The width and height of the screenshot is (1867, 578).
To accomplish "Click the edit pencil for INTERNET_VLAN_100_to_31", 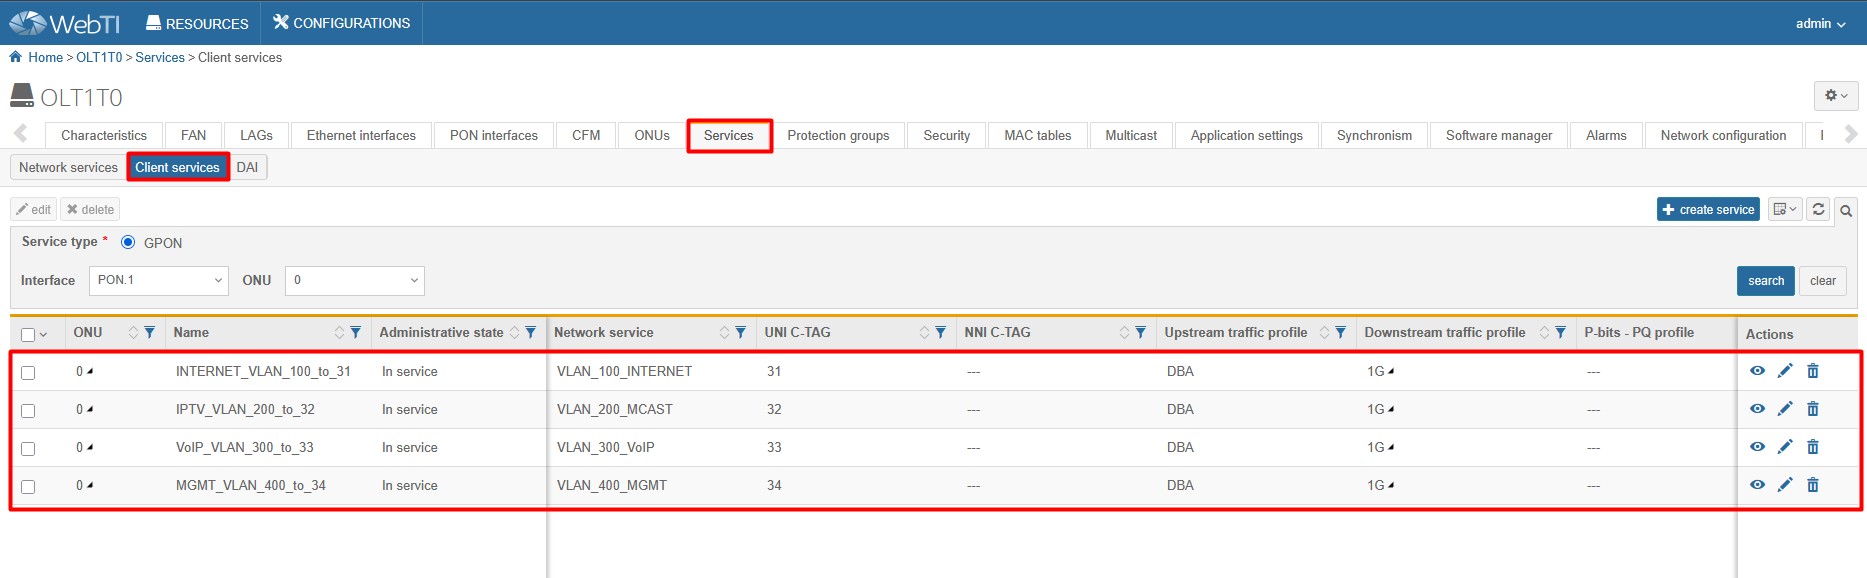I will coord(1785,371).
